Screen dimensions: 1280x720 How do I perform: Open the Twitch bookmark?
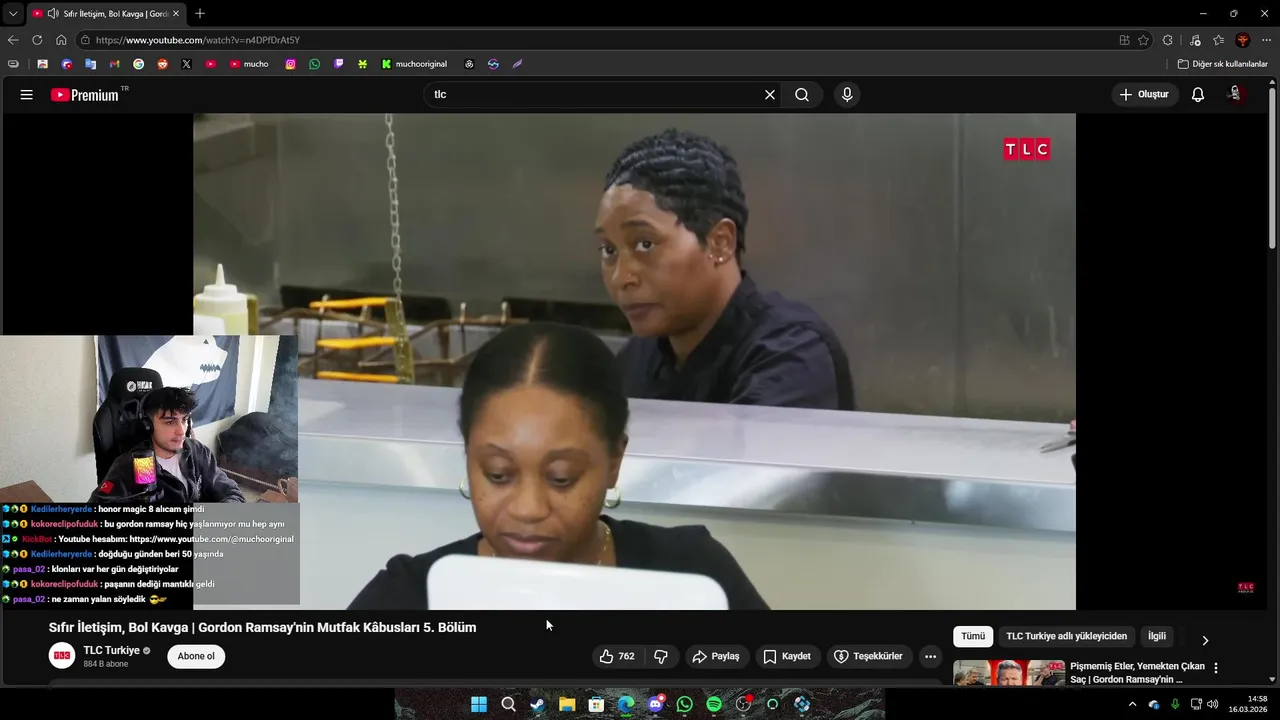click(339, 64)
